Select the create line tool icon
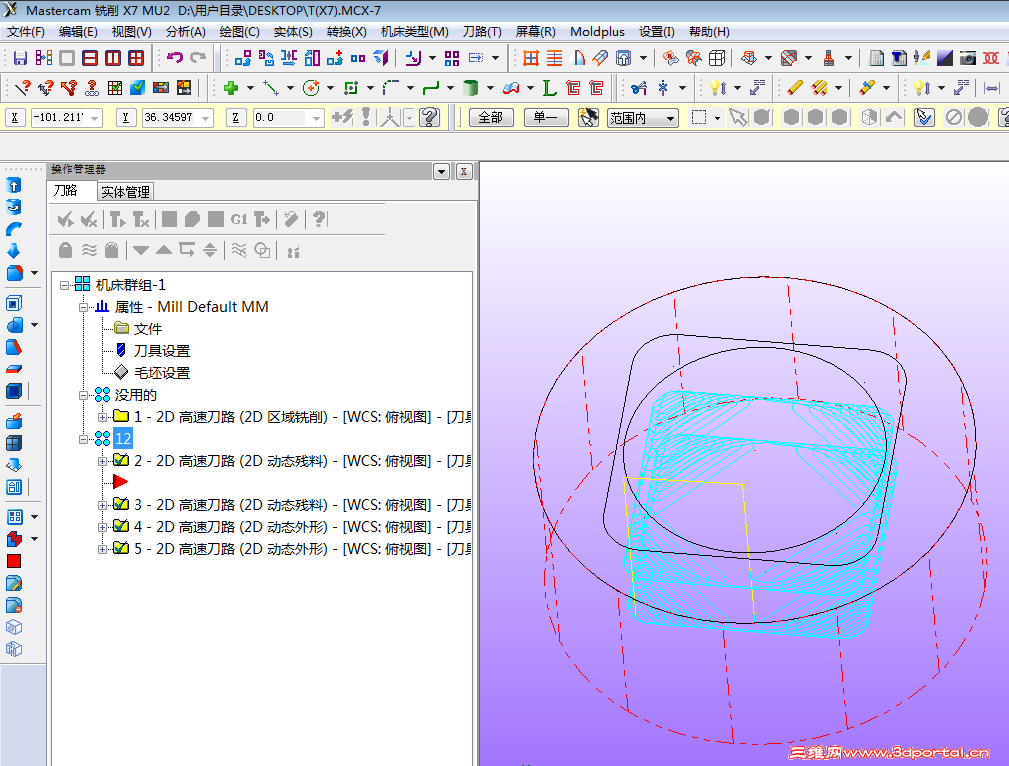Screen dimensions: 1009x766 coord(271,88)
